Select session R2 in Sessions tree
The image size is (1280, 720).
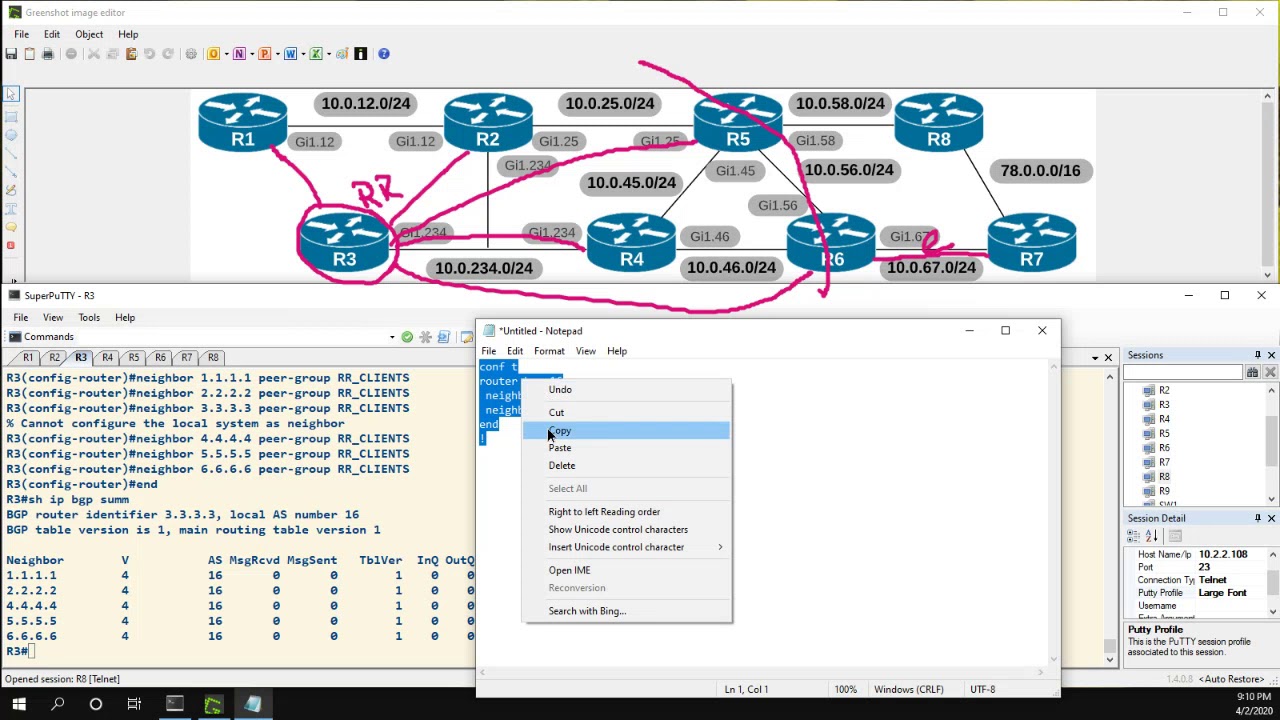tap(1164, 391)
